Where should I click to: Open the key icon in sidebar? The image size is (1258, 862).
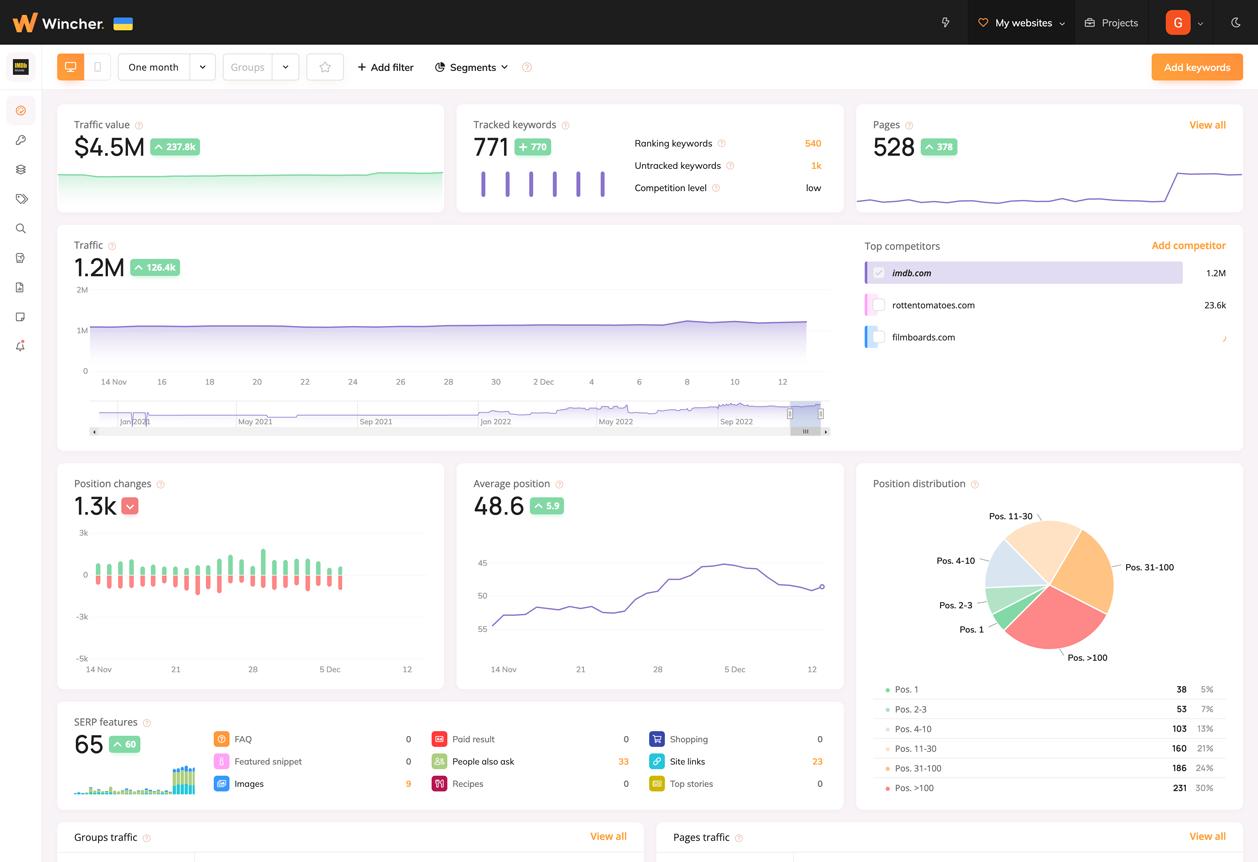pos(20,140)
